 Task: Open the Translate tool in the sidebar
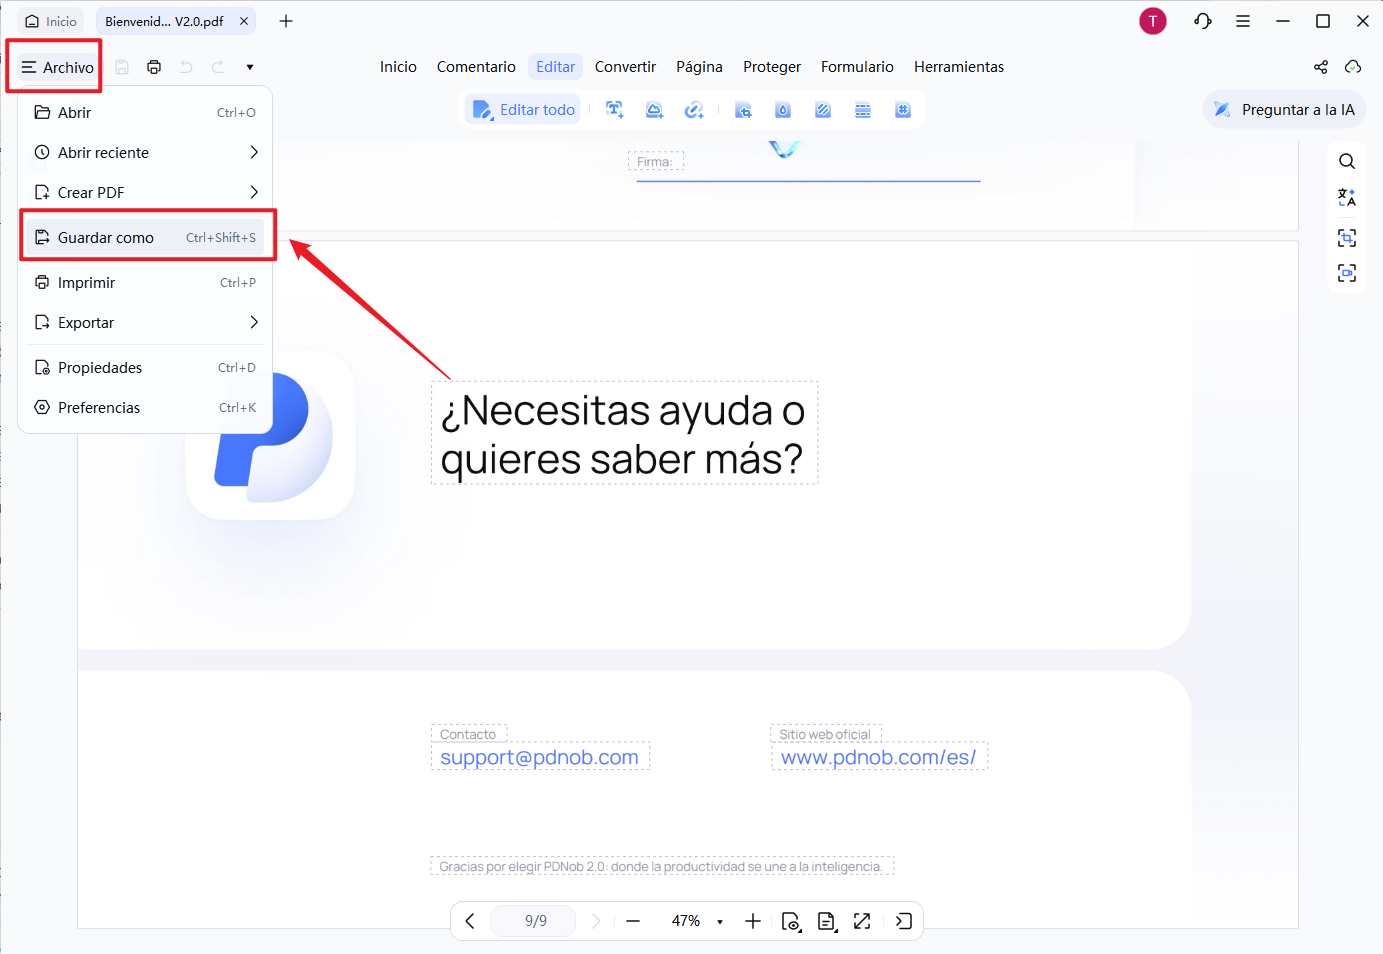click(x=1347, y=197)
